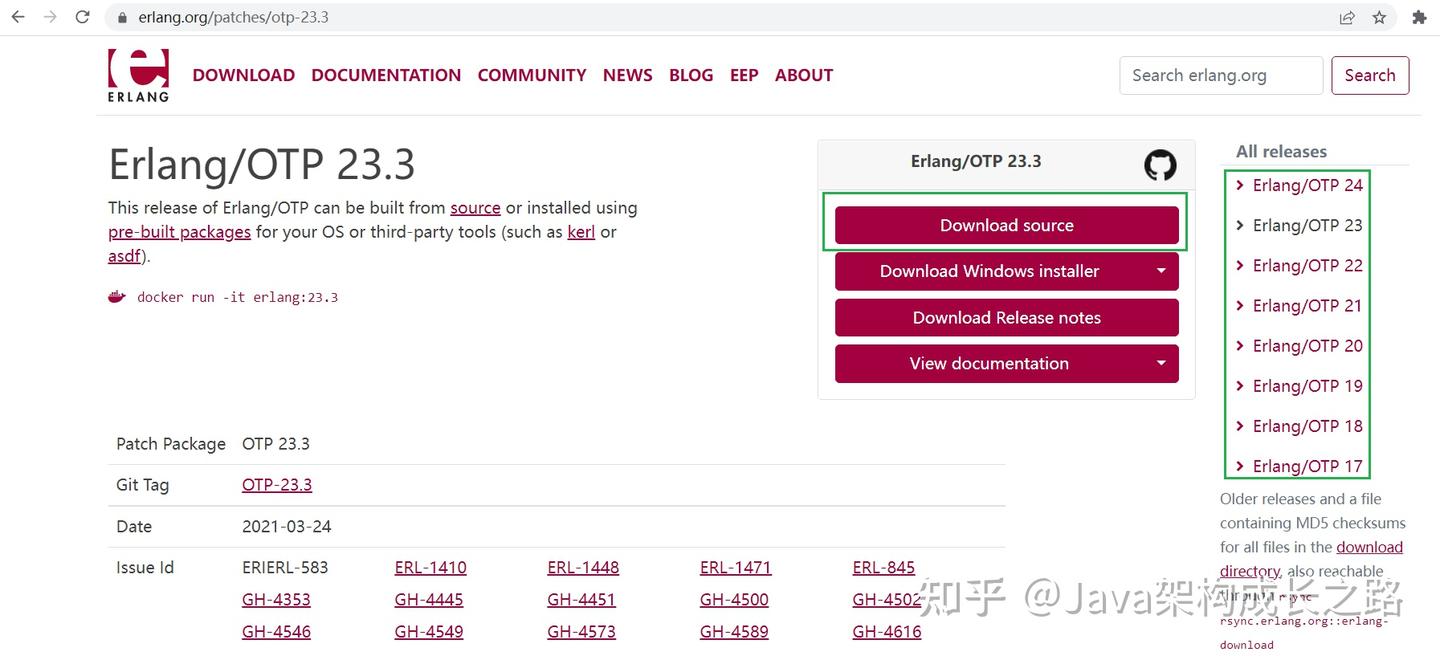This screenshot has width=1440, height=656.
Task: Expand the Erlang/OTP 24 releases chevron
Action: click(1240, 185)
